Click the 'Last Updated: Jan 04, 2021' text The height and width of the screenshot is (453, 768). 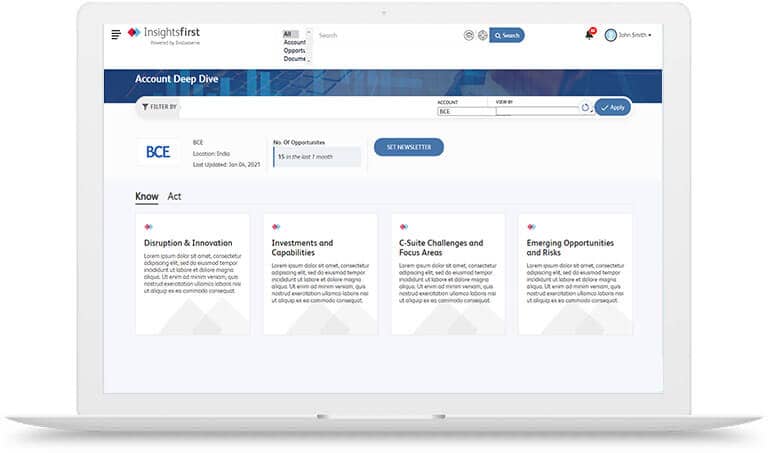[x=226, y=165]
